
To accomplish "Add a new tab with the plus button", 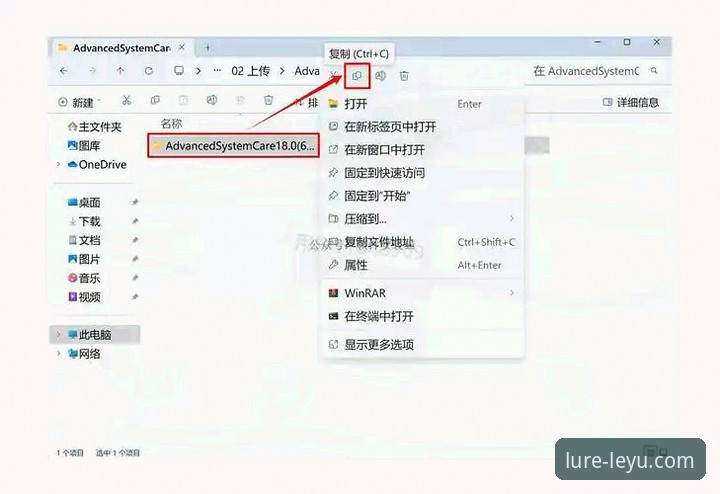I will [208, 47].
